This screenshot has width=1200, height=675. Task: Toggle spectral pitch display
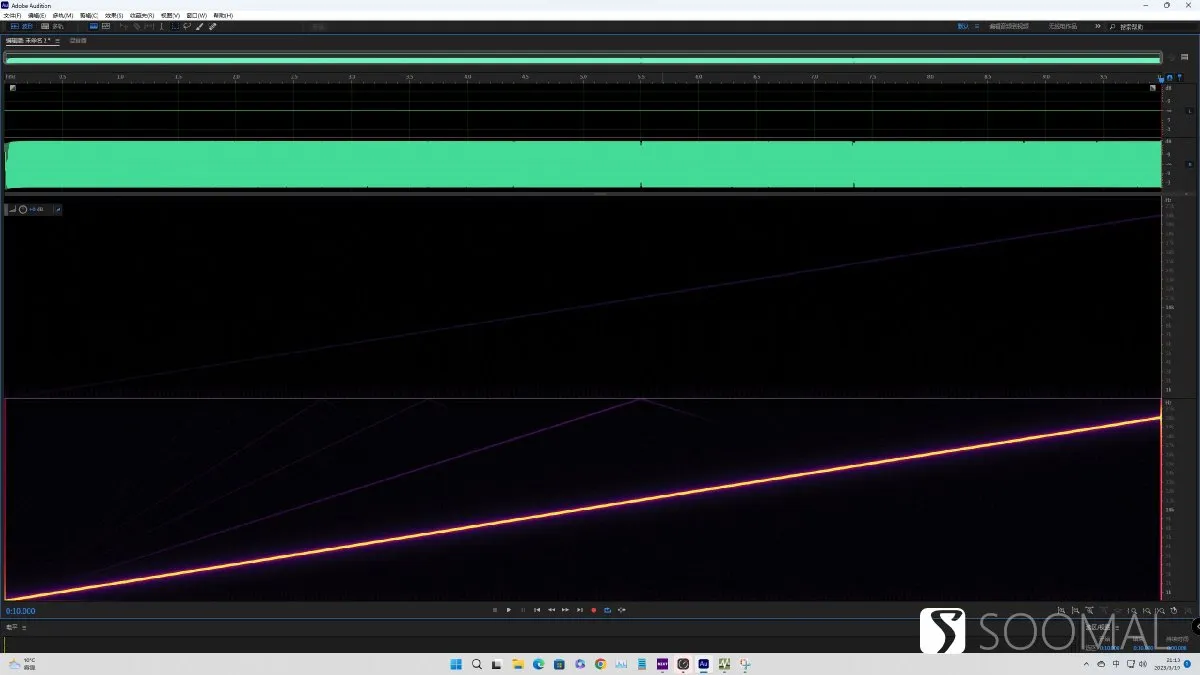[x=106, y=27]
